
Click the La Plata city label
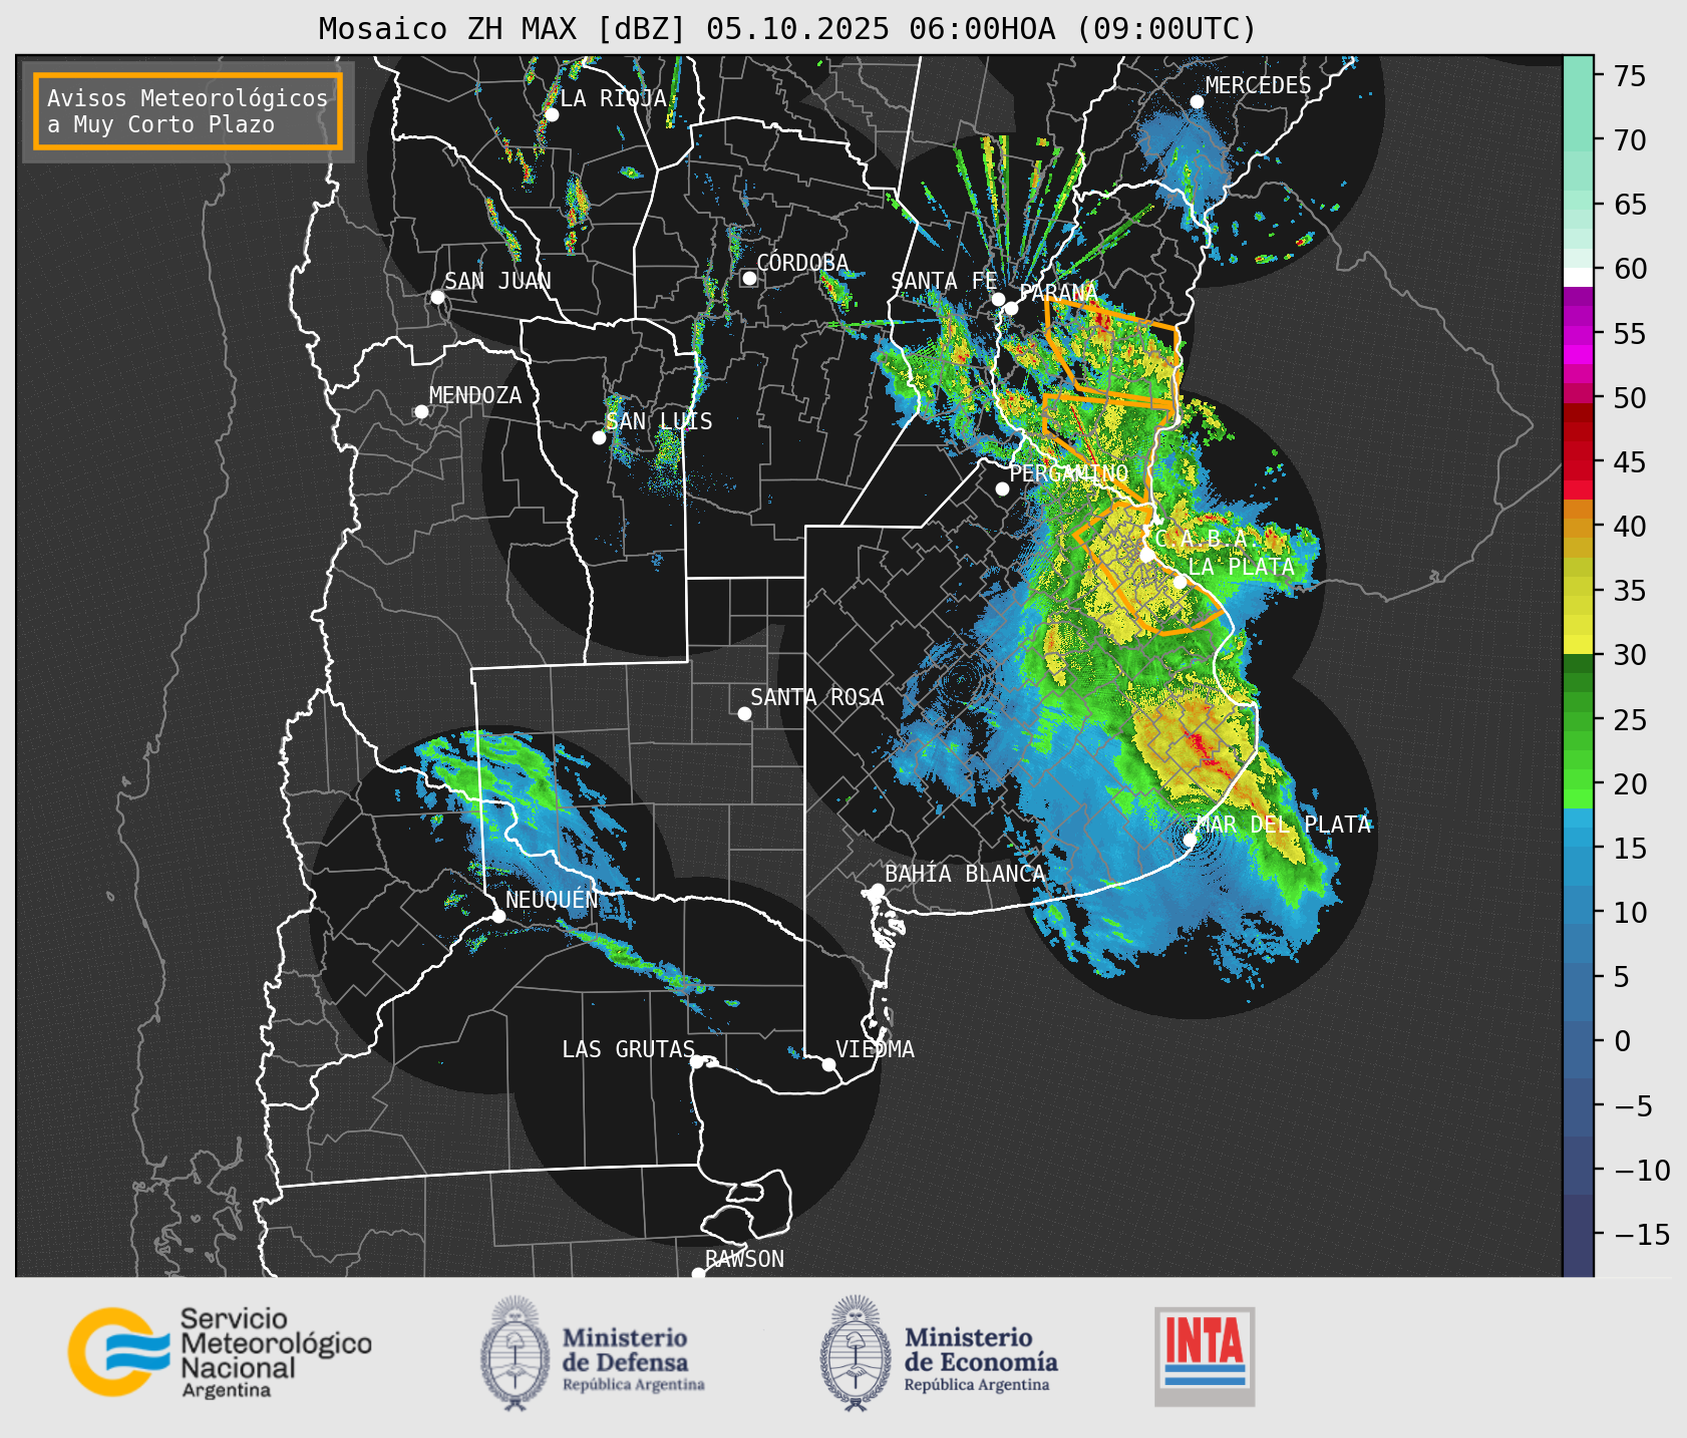(1241, 567)
